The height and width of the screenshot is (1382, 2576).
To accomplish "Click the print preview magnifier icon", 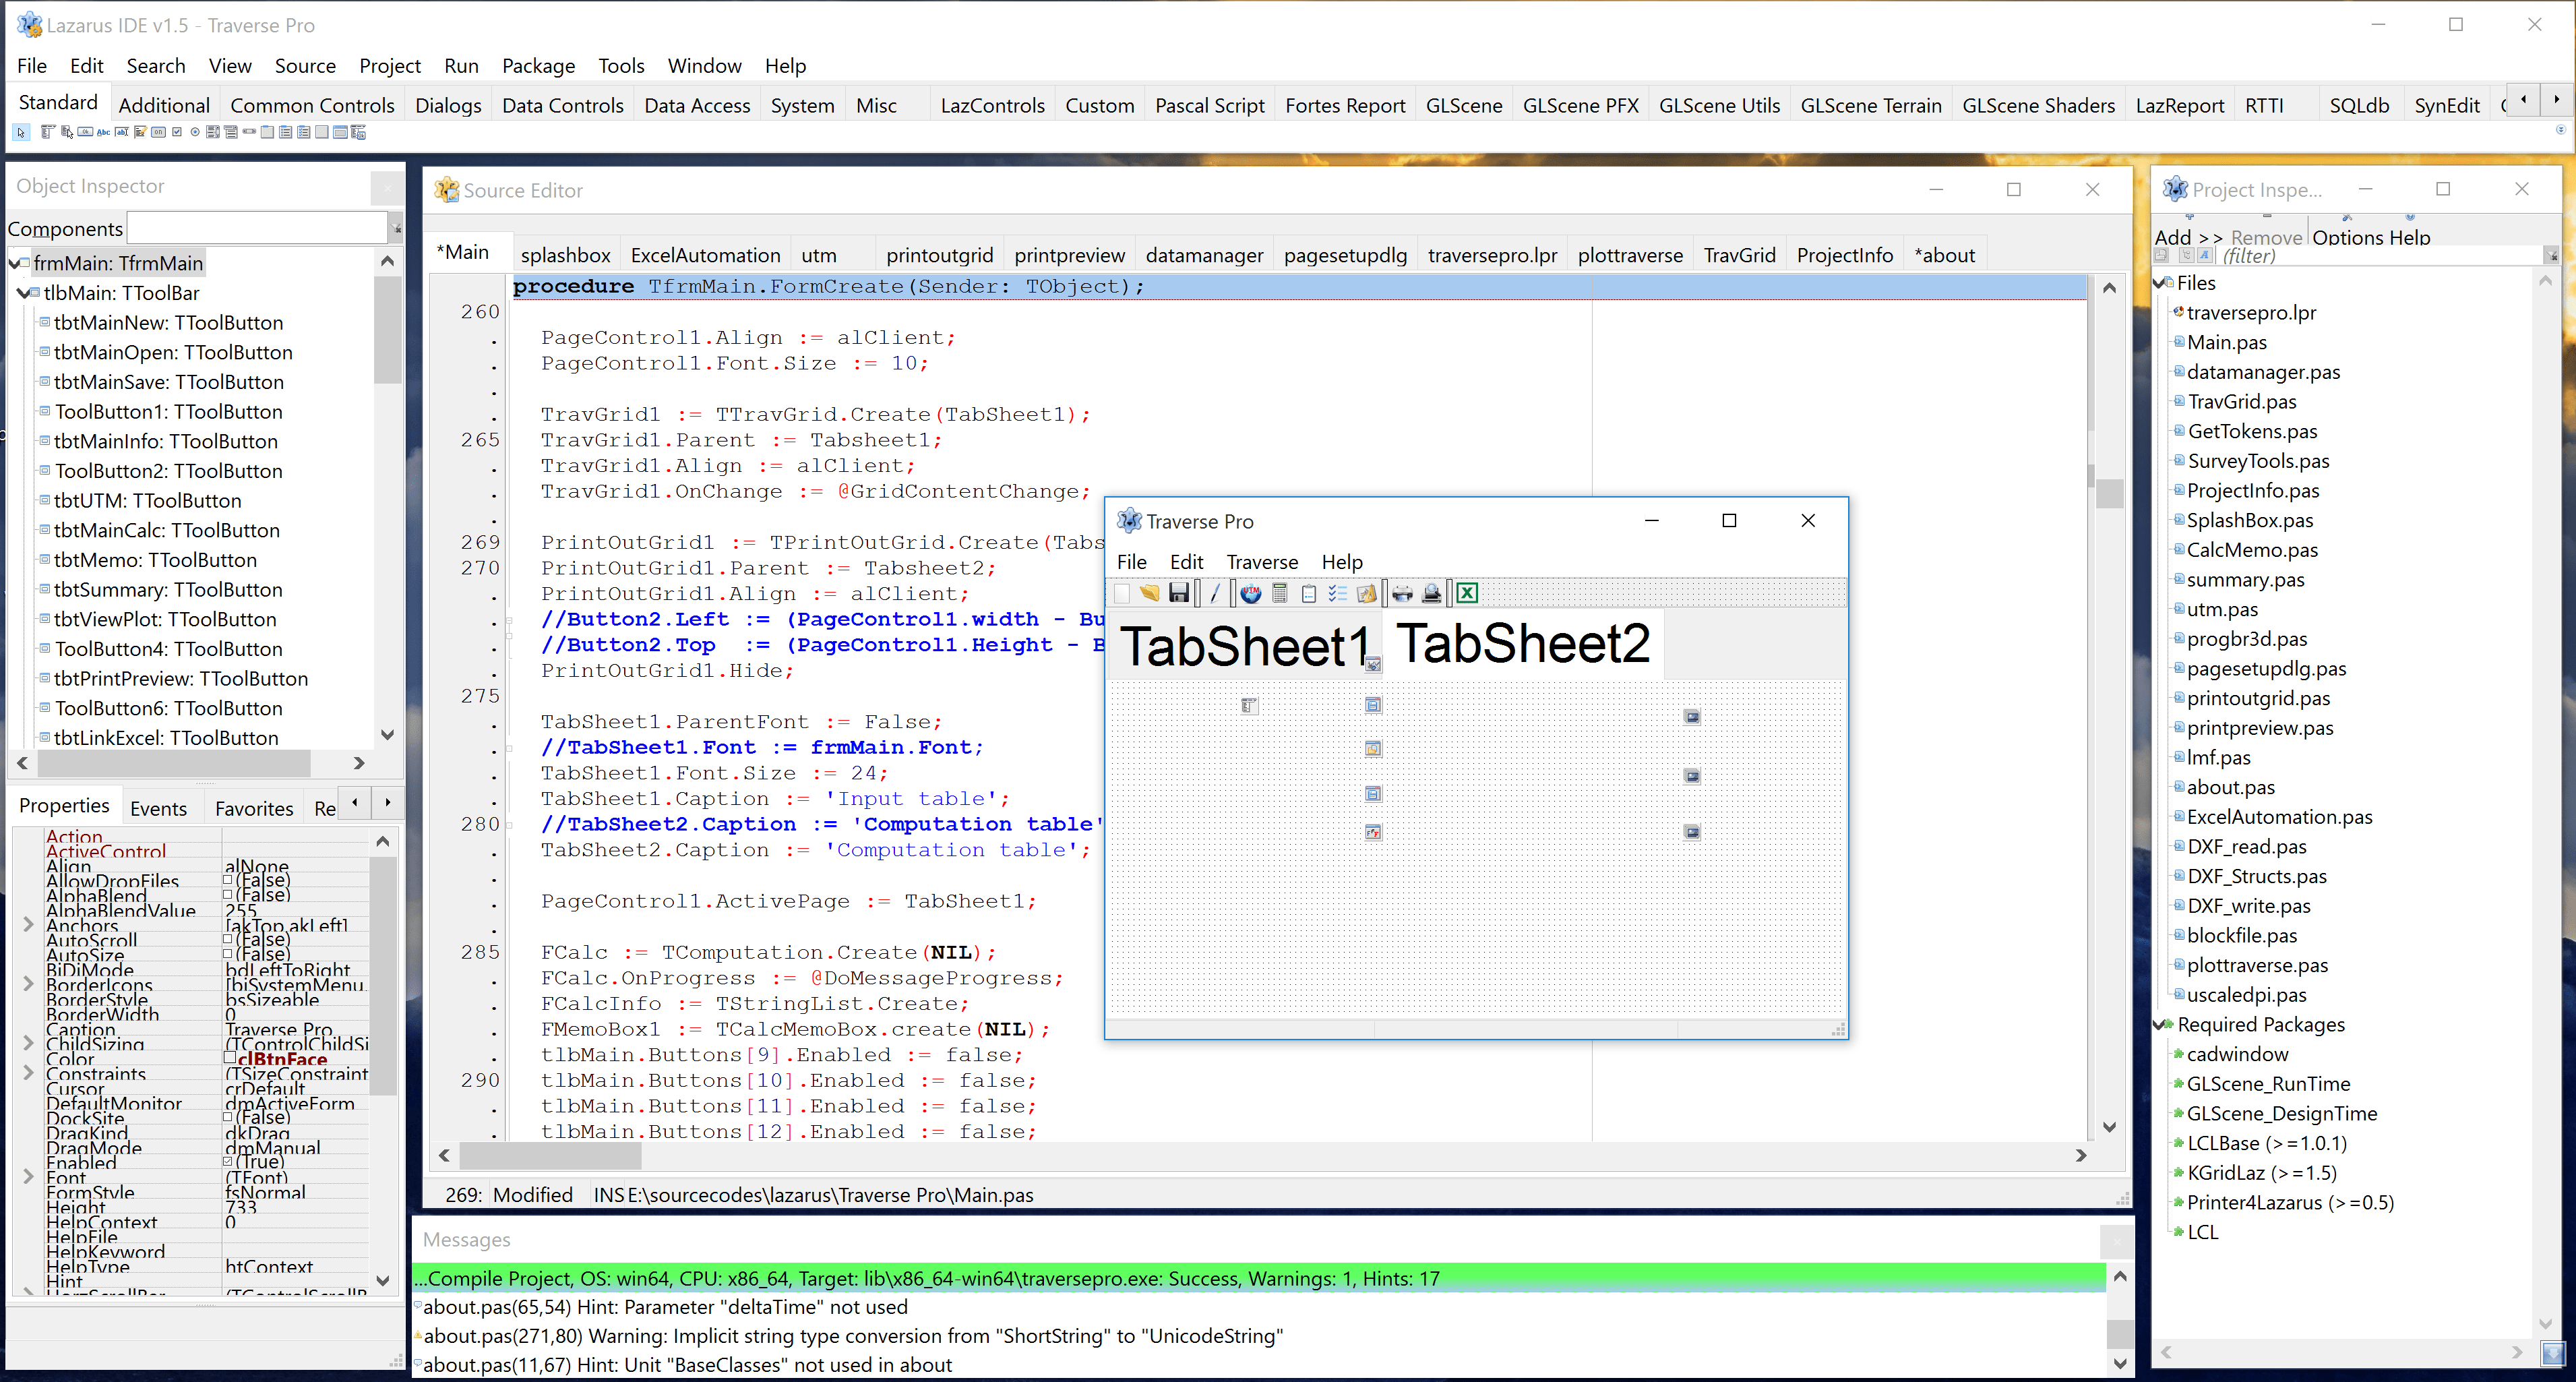I will click(1431, 594).
